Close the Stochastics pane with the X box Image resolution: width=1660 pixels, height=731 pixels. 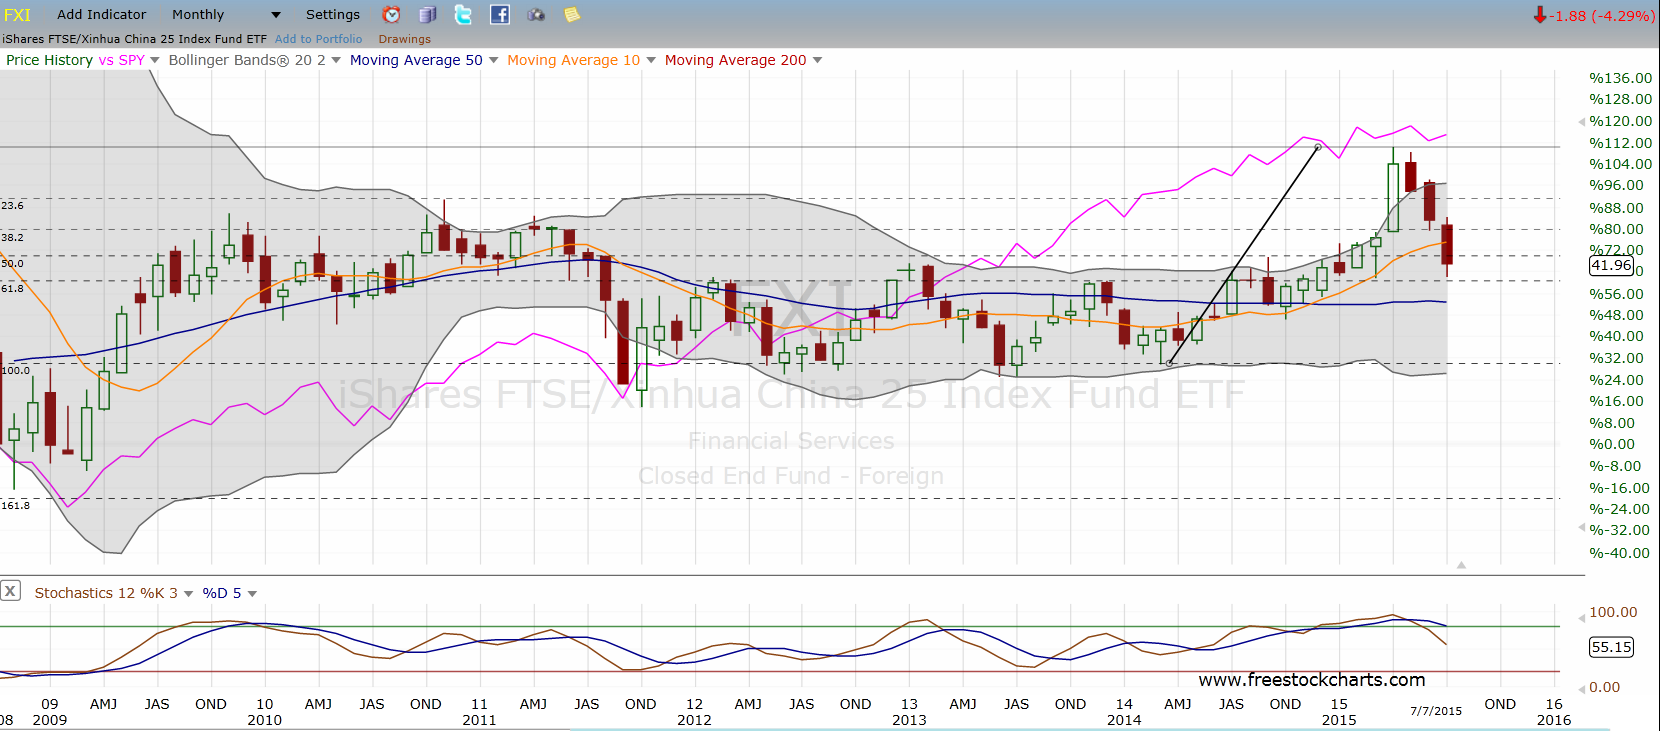[x=10, y=591]
